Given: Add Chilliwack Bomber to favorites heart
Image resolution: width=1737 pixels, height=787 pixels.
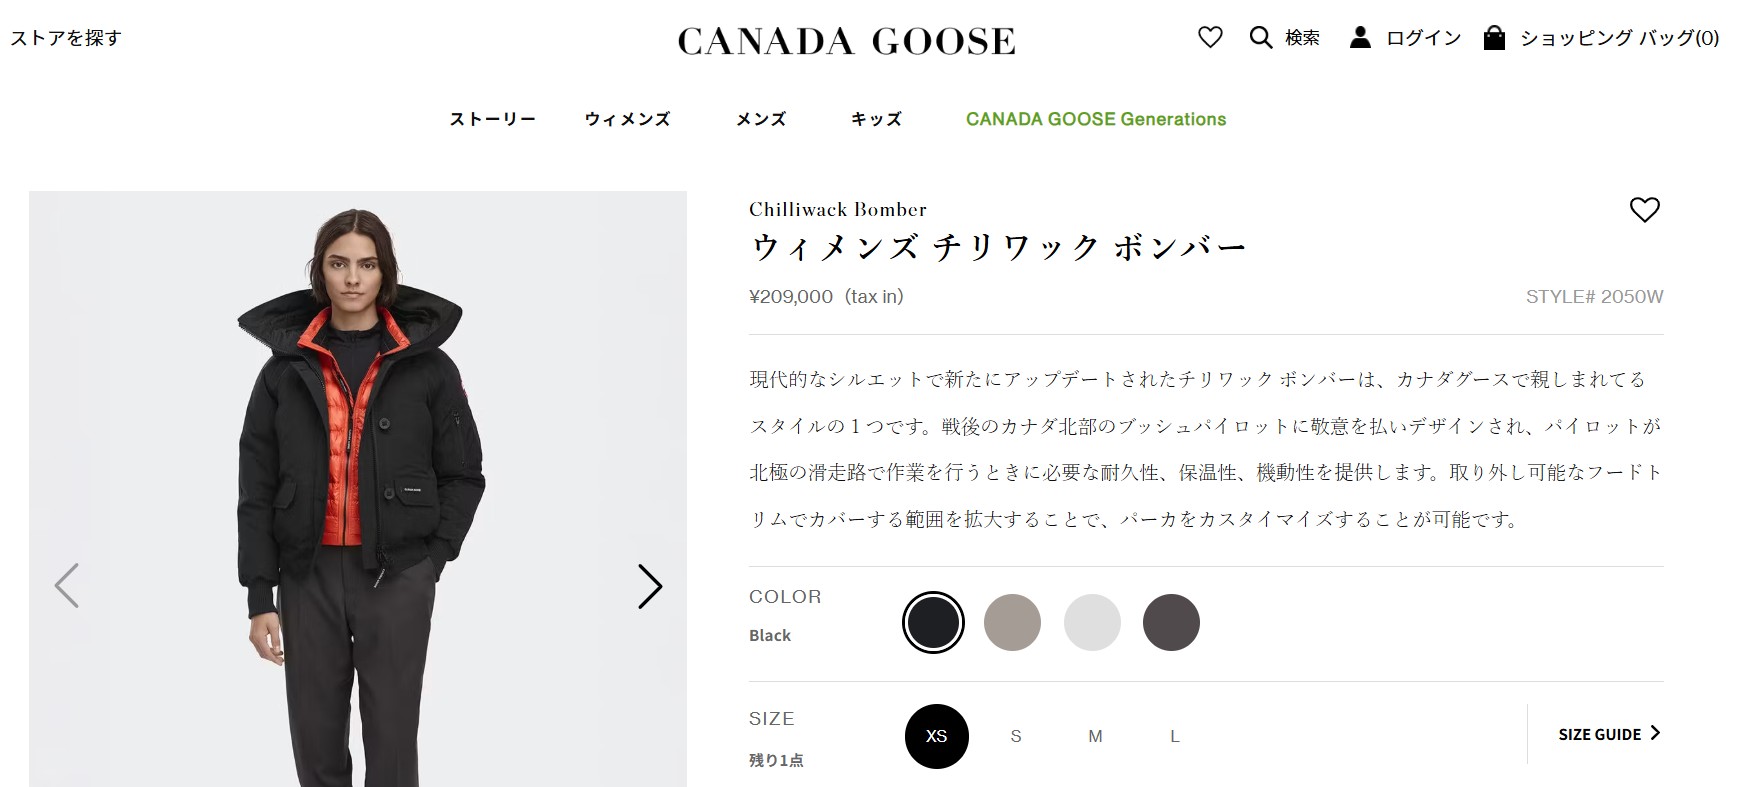Looking at the screenshot, I should [x=1644, y=210].
